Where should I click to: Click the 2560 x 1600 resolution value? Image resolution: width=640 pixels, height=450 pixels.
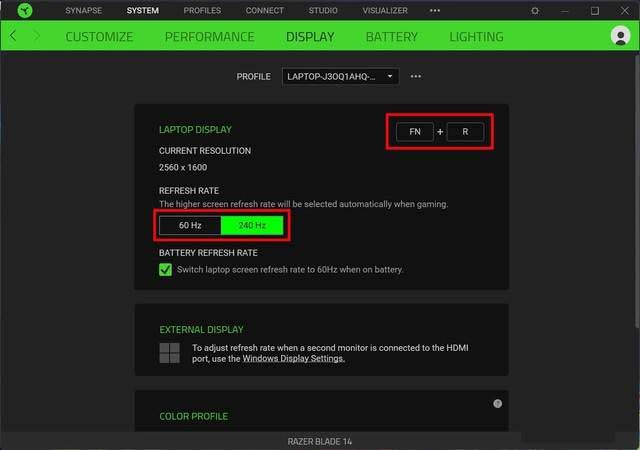click(x=183, y=167)
